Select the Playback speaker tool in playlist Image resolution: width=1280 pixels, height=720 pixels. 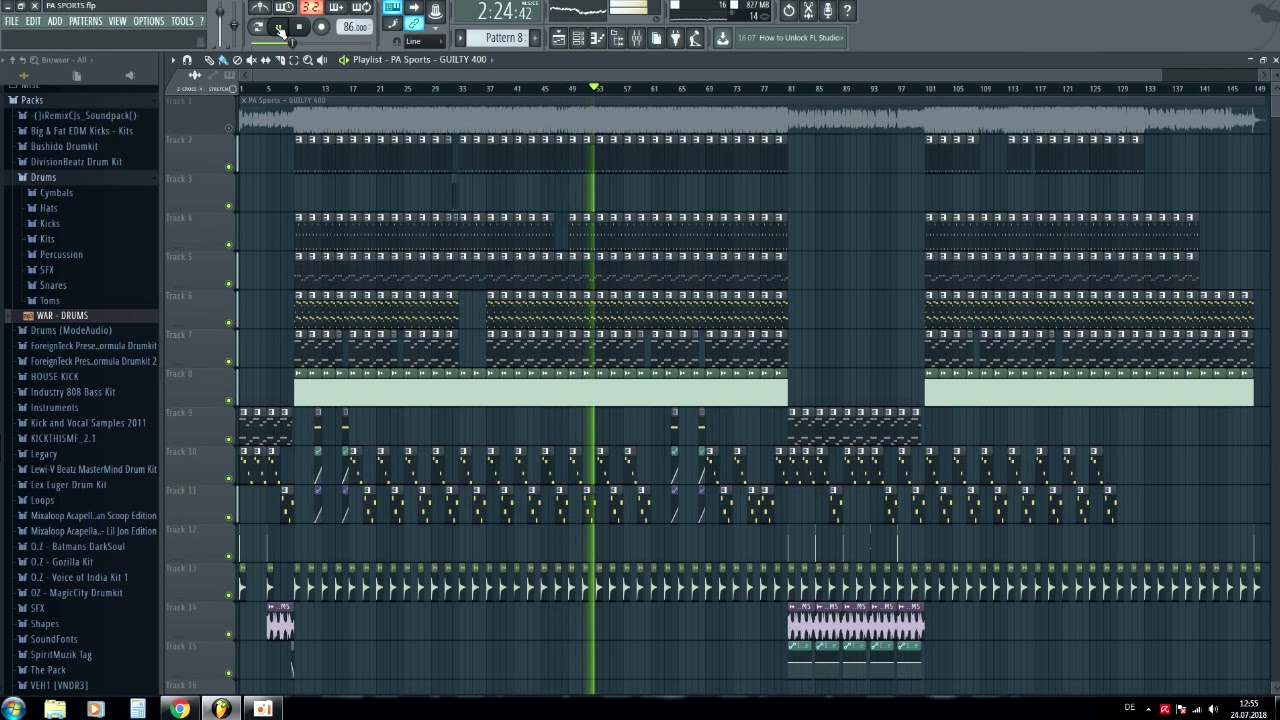322,60
